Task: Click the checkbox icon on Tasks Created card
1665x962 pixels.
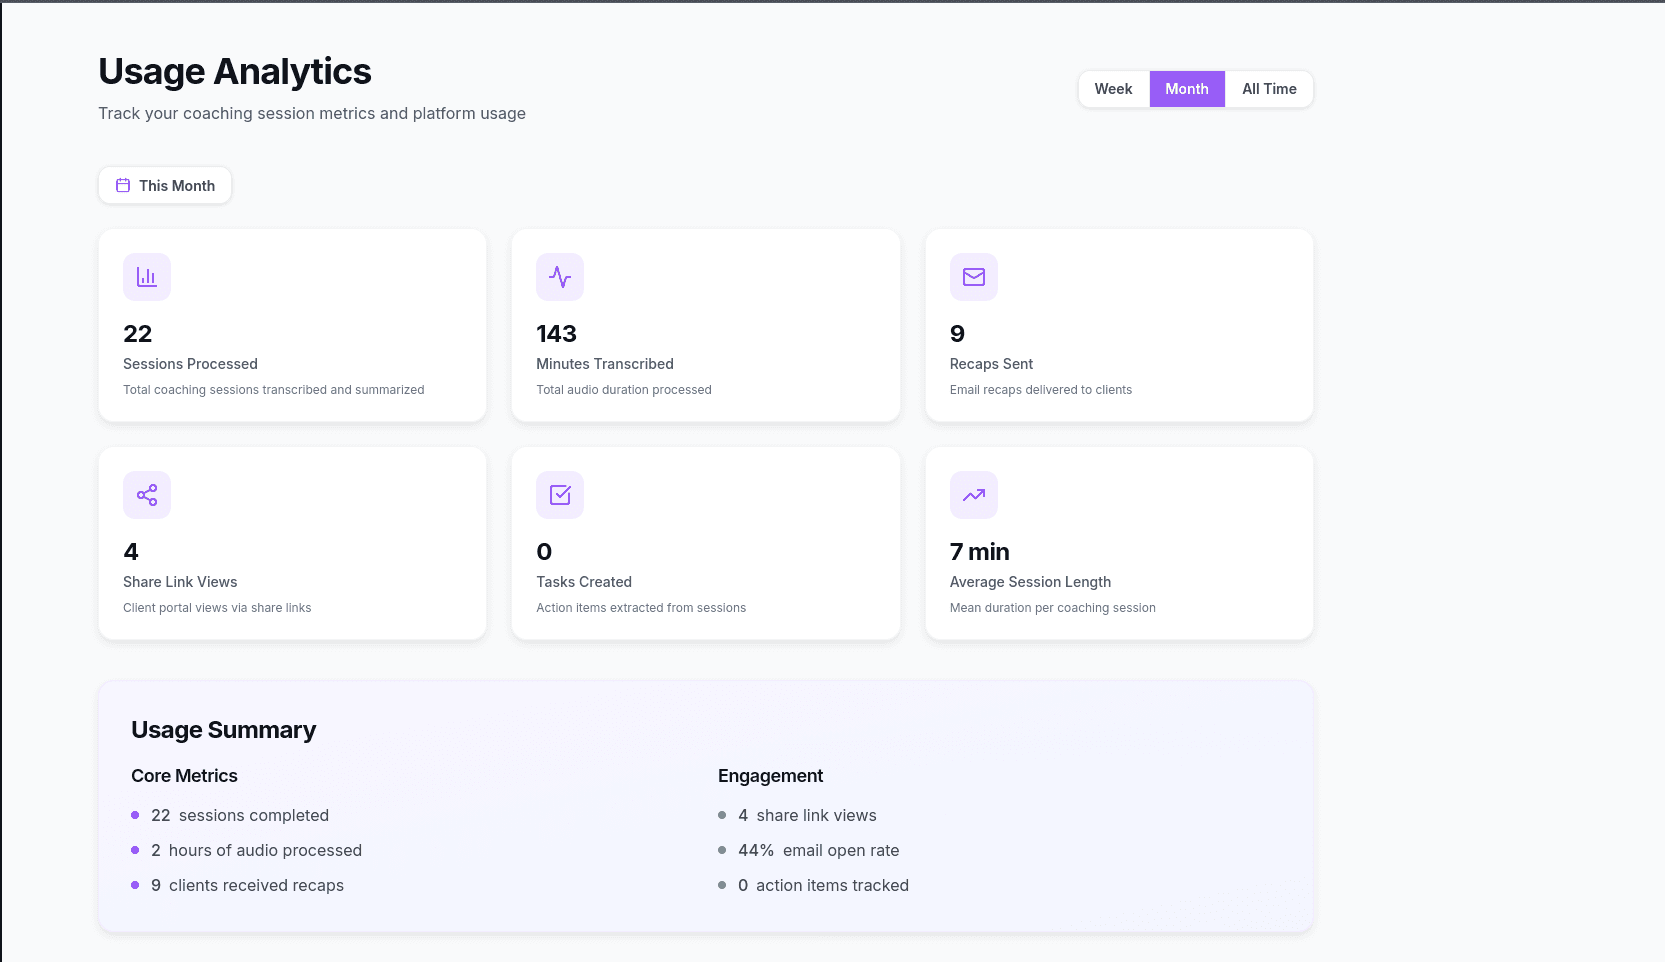Action: 560,494
